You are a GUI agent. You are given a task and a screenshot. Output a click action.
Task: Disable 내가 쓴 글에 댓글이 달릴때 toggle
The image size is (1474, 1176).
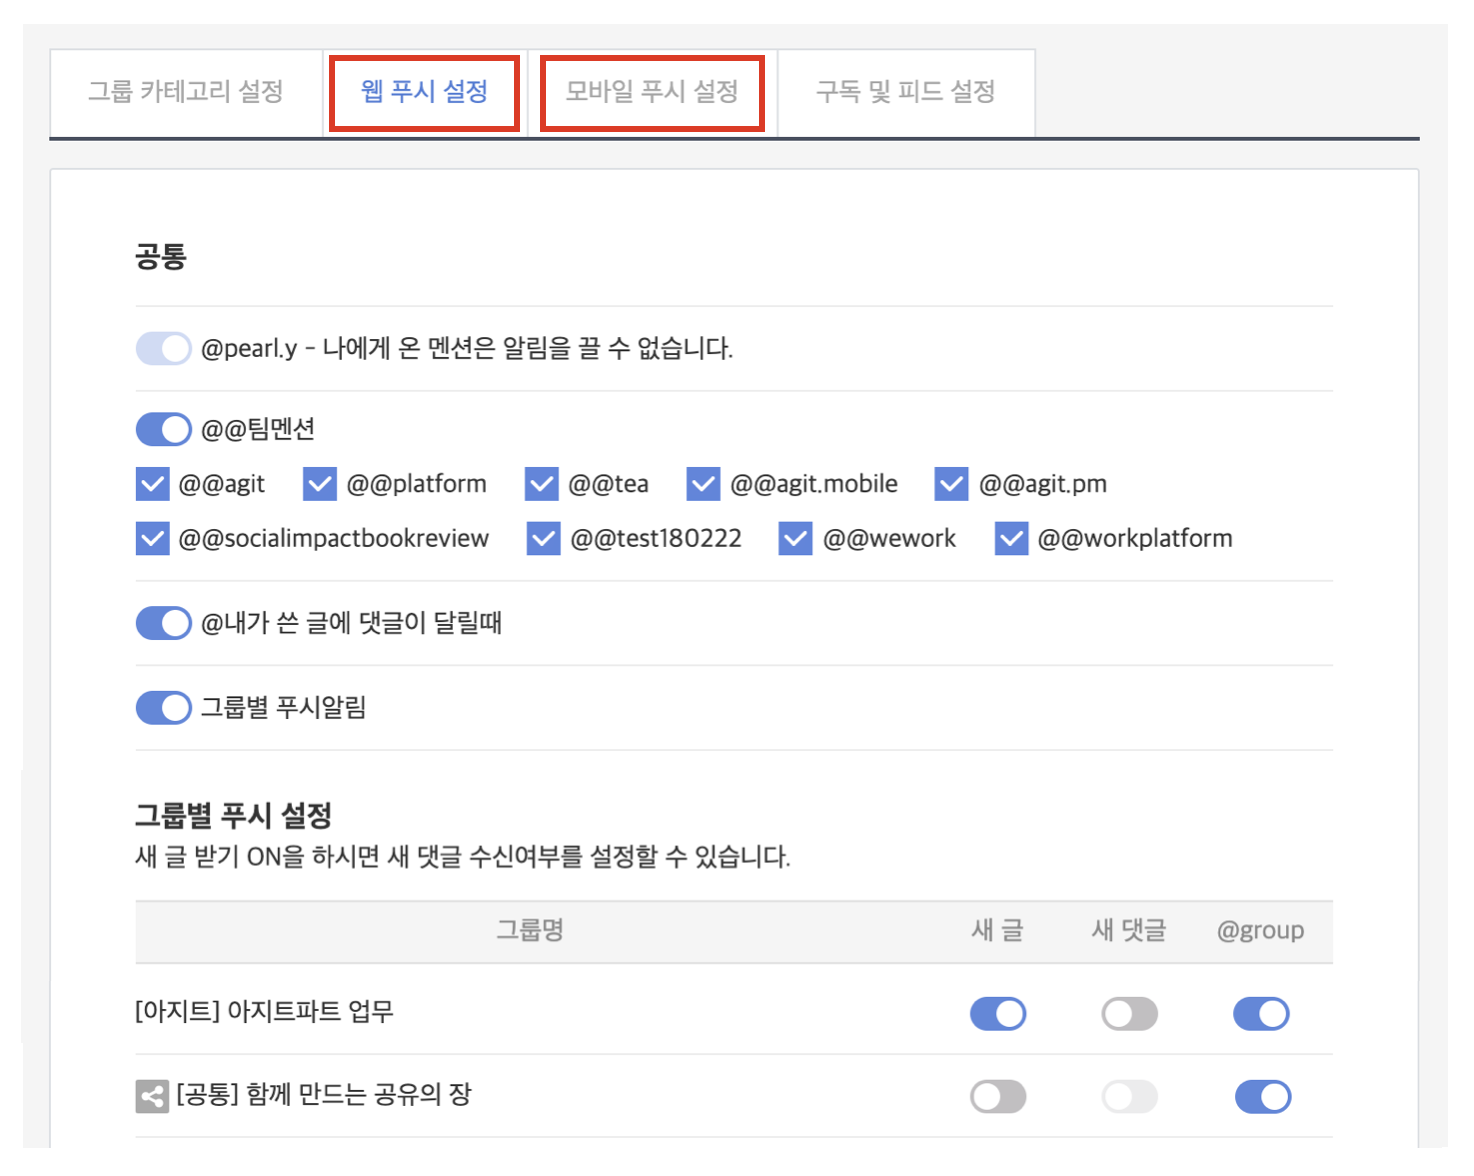click(x=164, y=623)
